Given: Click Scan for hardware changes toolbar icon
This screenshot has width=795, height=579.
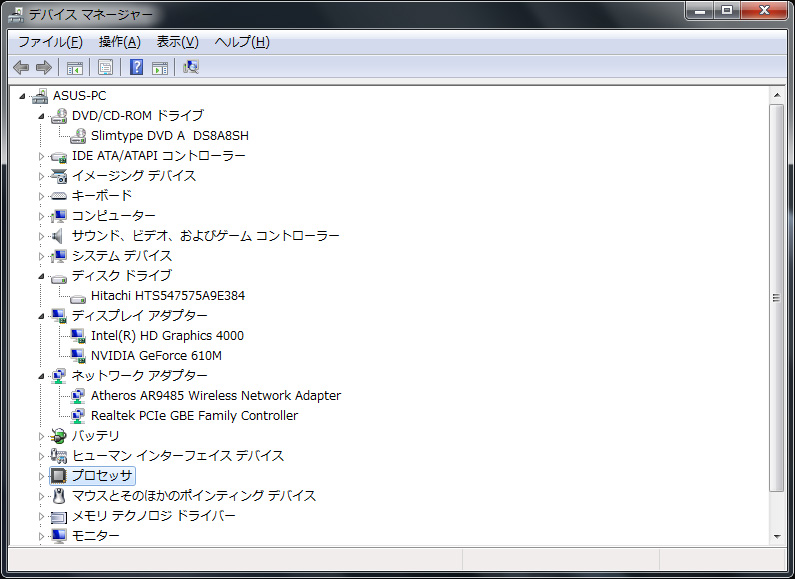Looking at the screenshot, I should coord(191,67).
